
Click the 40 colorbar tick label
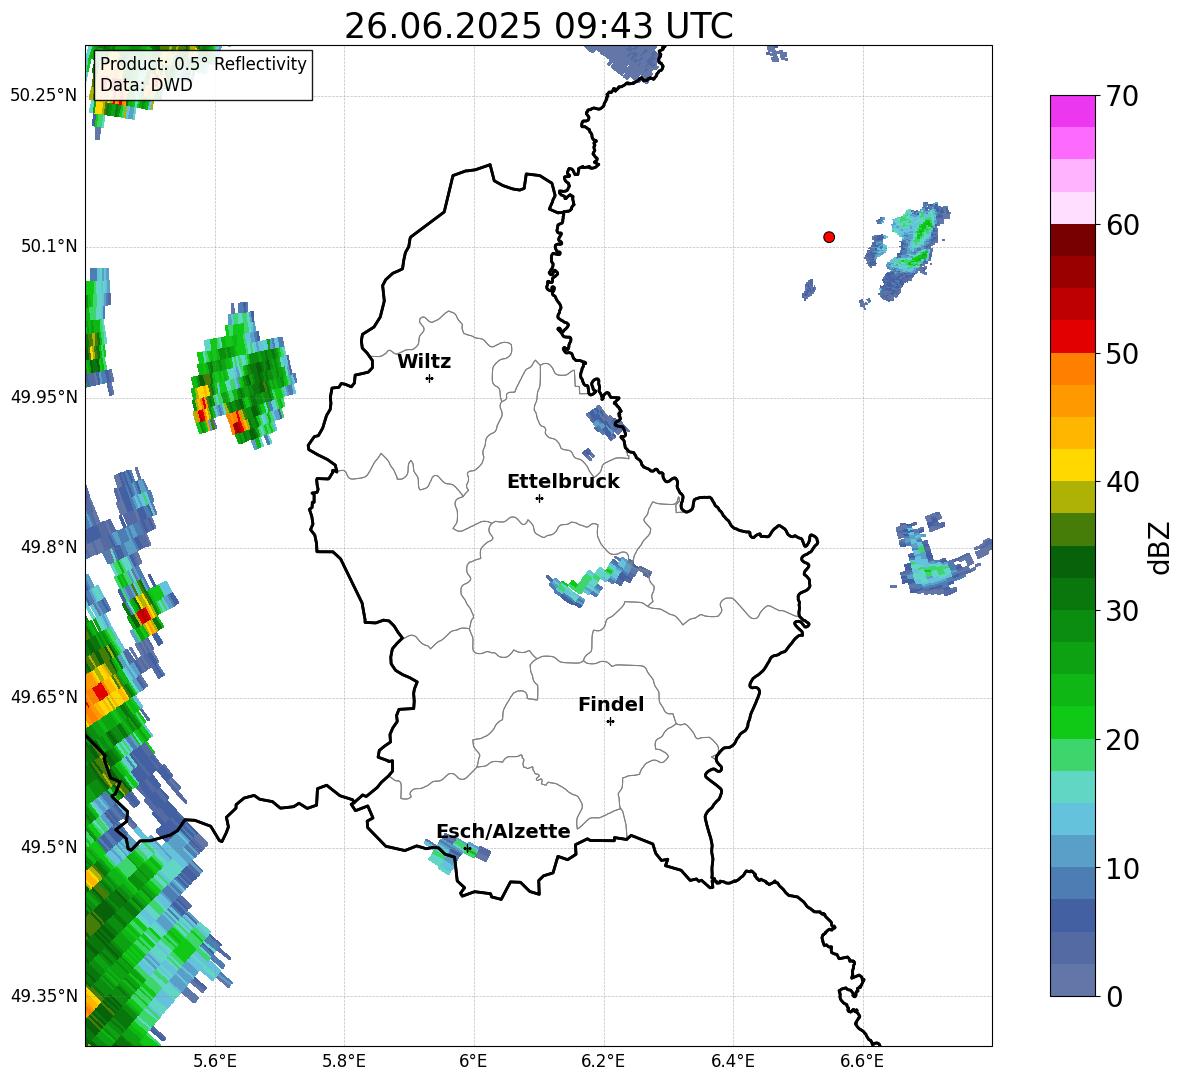(1121, 482)
